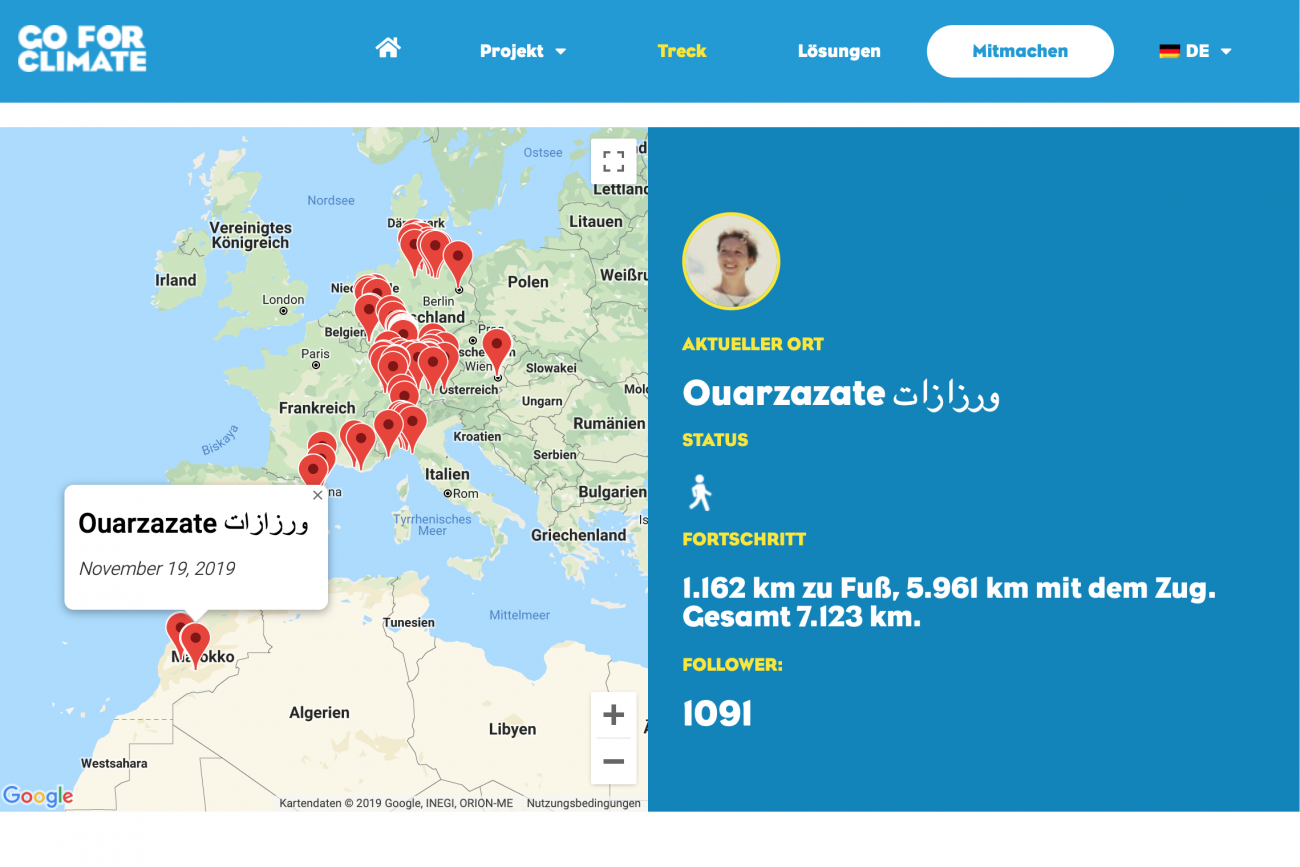Click the home icon in navigation
The height and width of the screenshot is (867, 1300).
pyautogui.click(x=388, y=48)
